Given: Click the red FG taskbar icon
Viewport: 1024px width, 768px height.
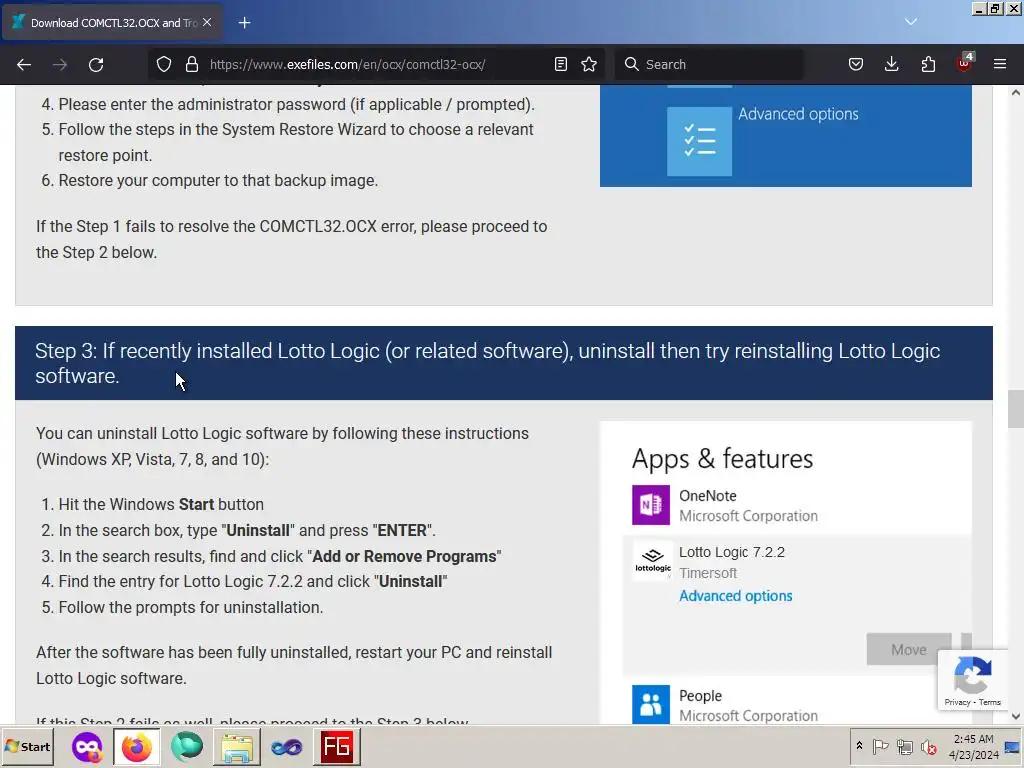Looking at the screenshot, I should click(x=337, y=746).
